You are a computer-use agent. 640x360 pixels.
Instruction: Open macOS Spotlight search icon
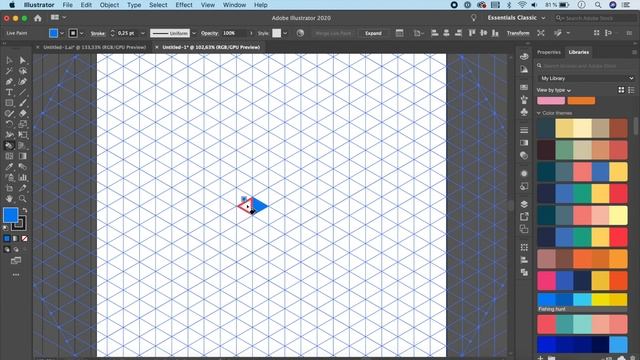(x=598, y=5)
